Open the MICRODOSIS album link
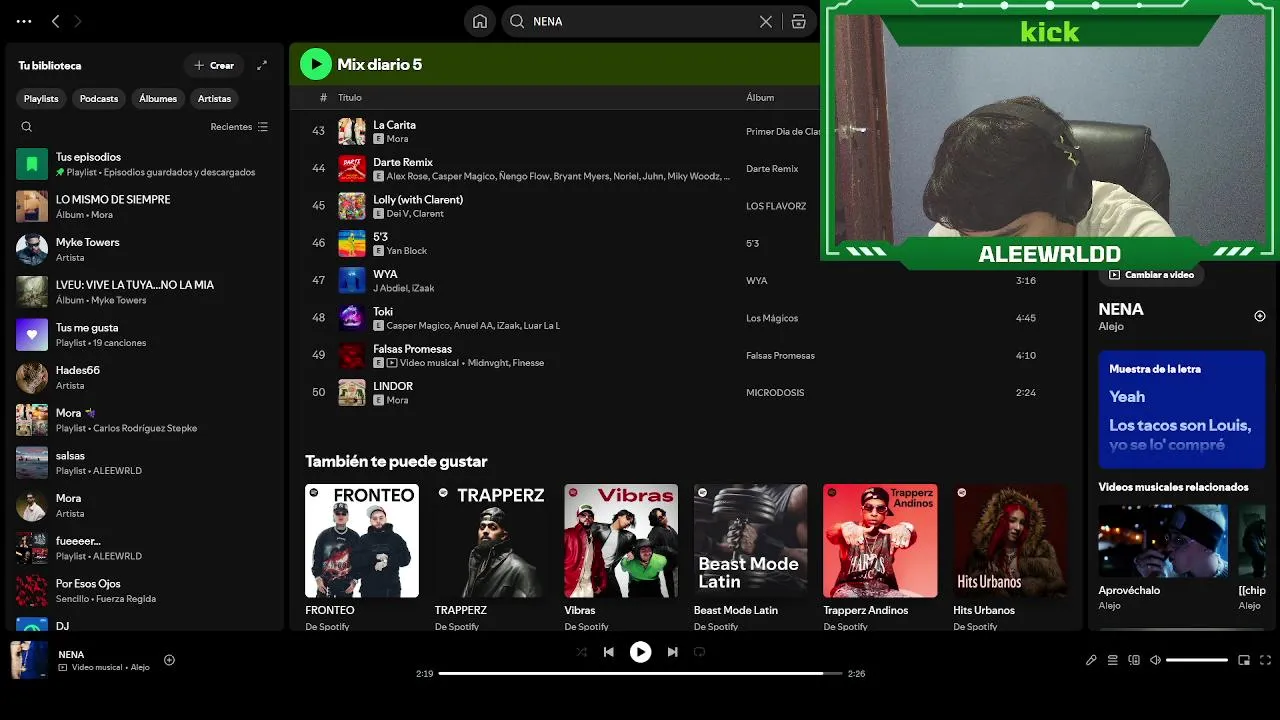The height and width of the screenshot is (720, 1280). coord(775,393)
